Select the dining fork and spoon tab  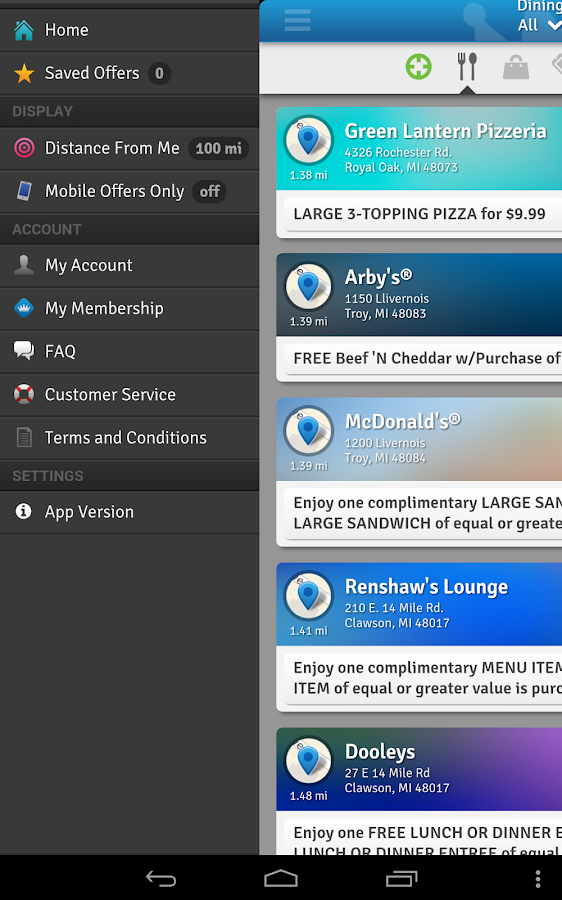coord(467,67)
